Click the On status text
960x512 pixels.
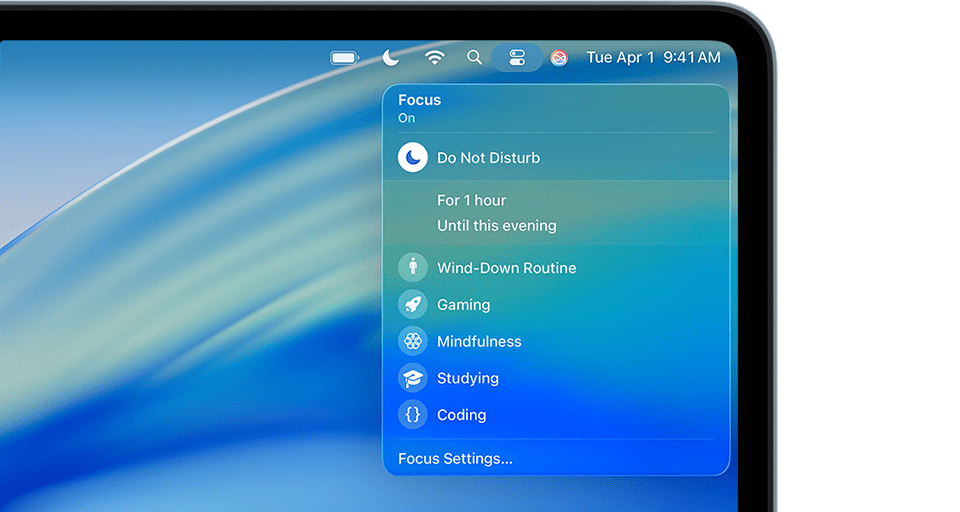tap(407, 118)
